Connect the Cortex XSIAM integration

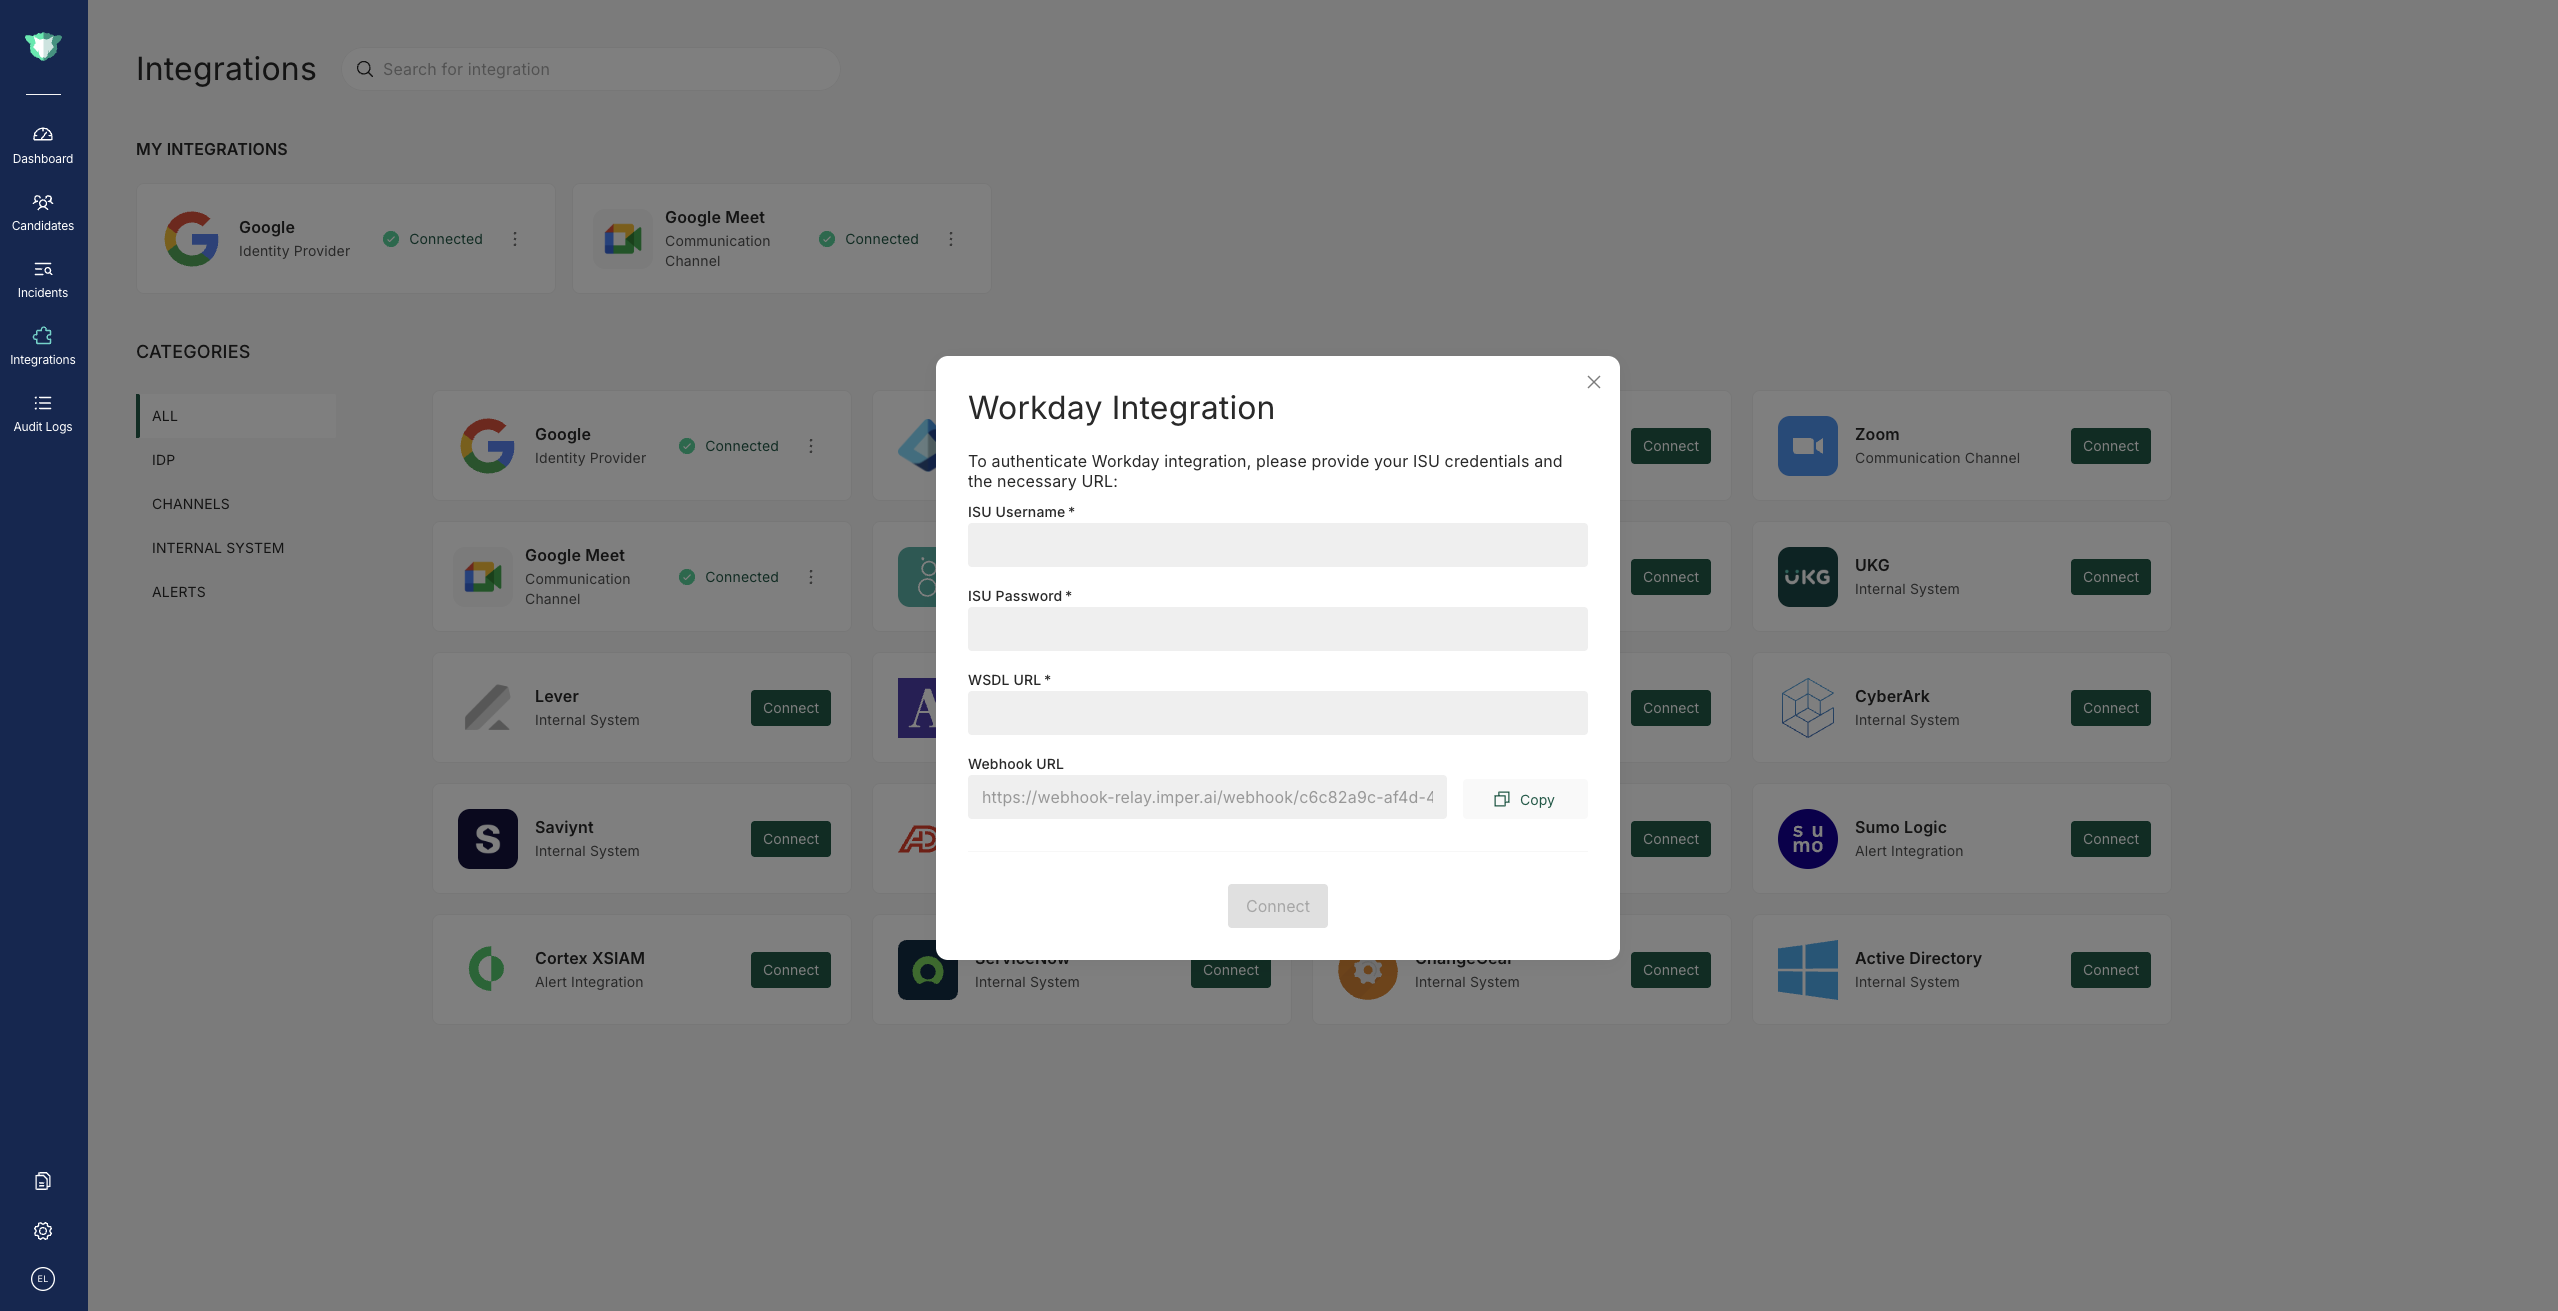791,970
